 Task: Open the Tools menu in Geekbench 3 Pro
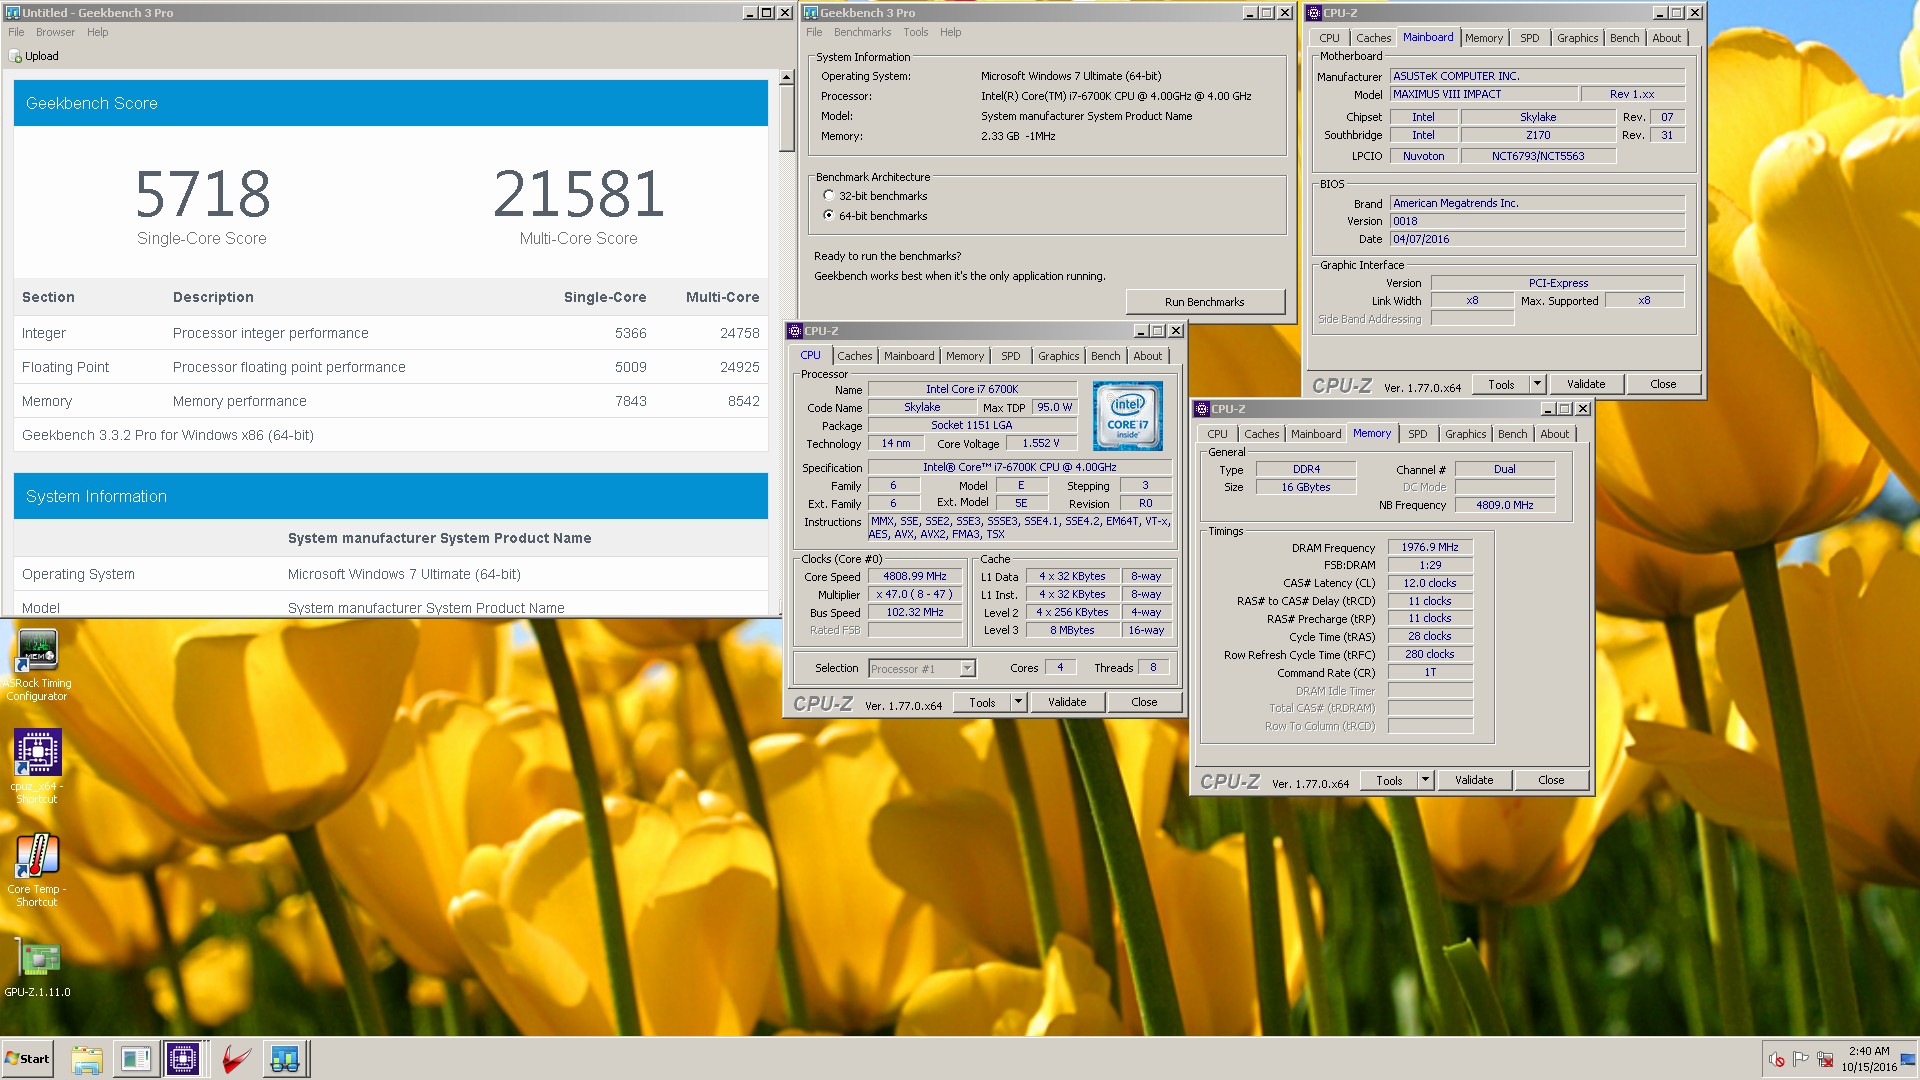[x=916, y=32]
